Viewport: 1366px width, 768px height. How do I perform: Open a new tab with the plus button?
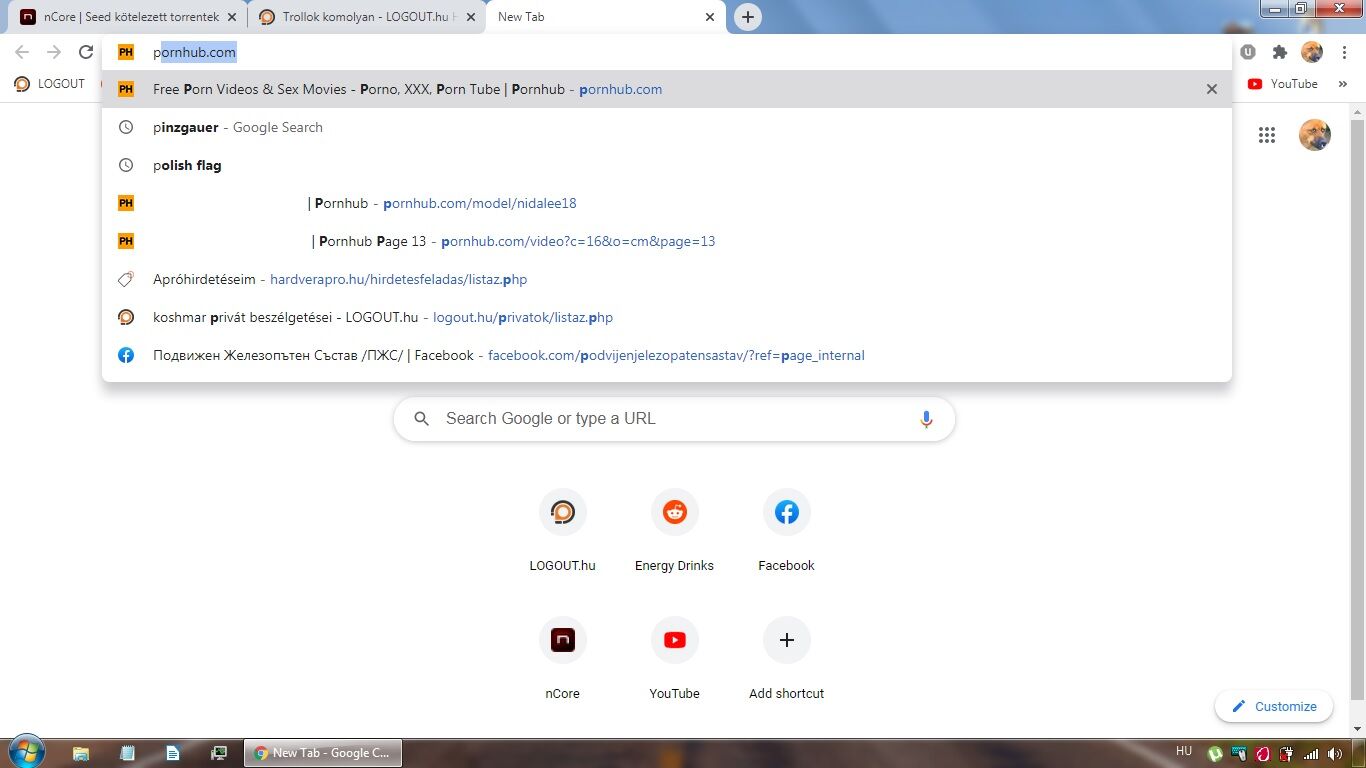747,17
